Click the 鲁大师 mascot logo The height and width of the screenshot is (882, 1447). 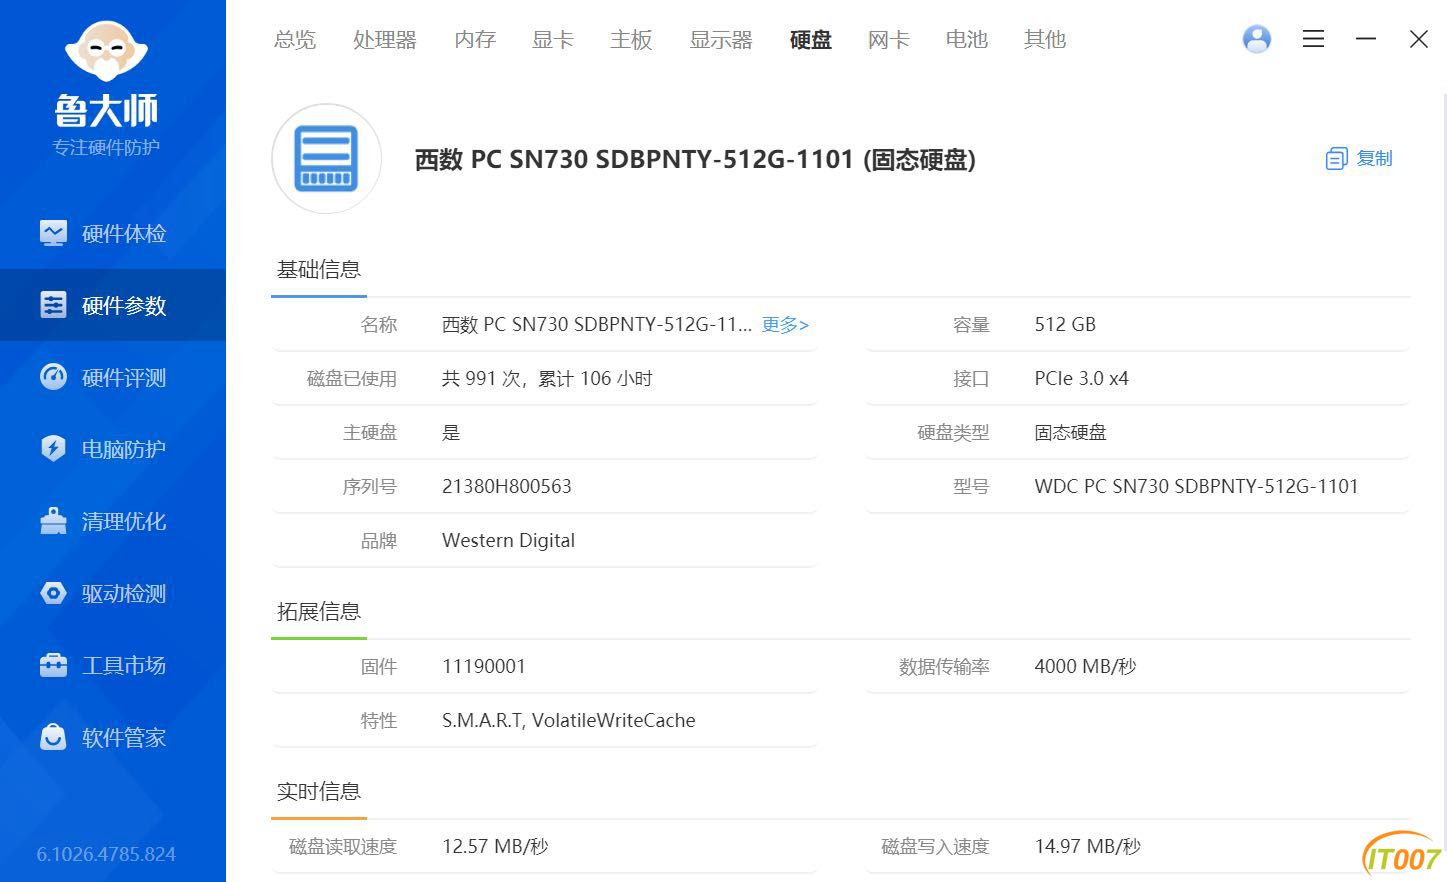106,50
